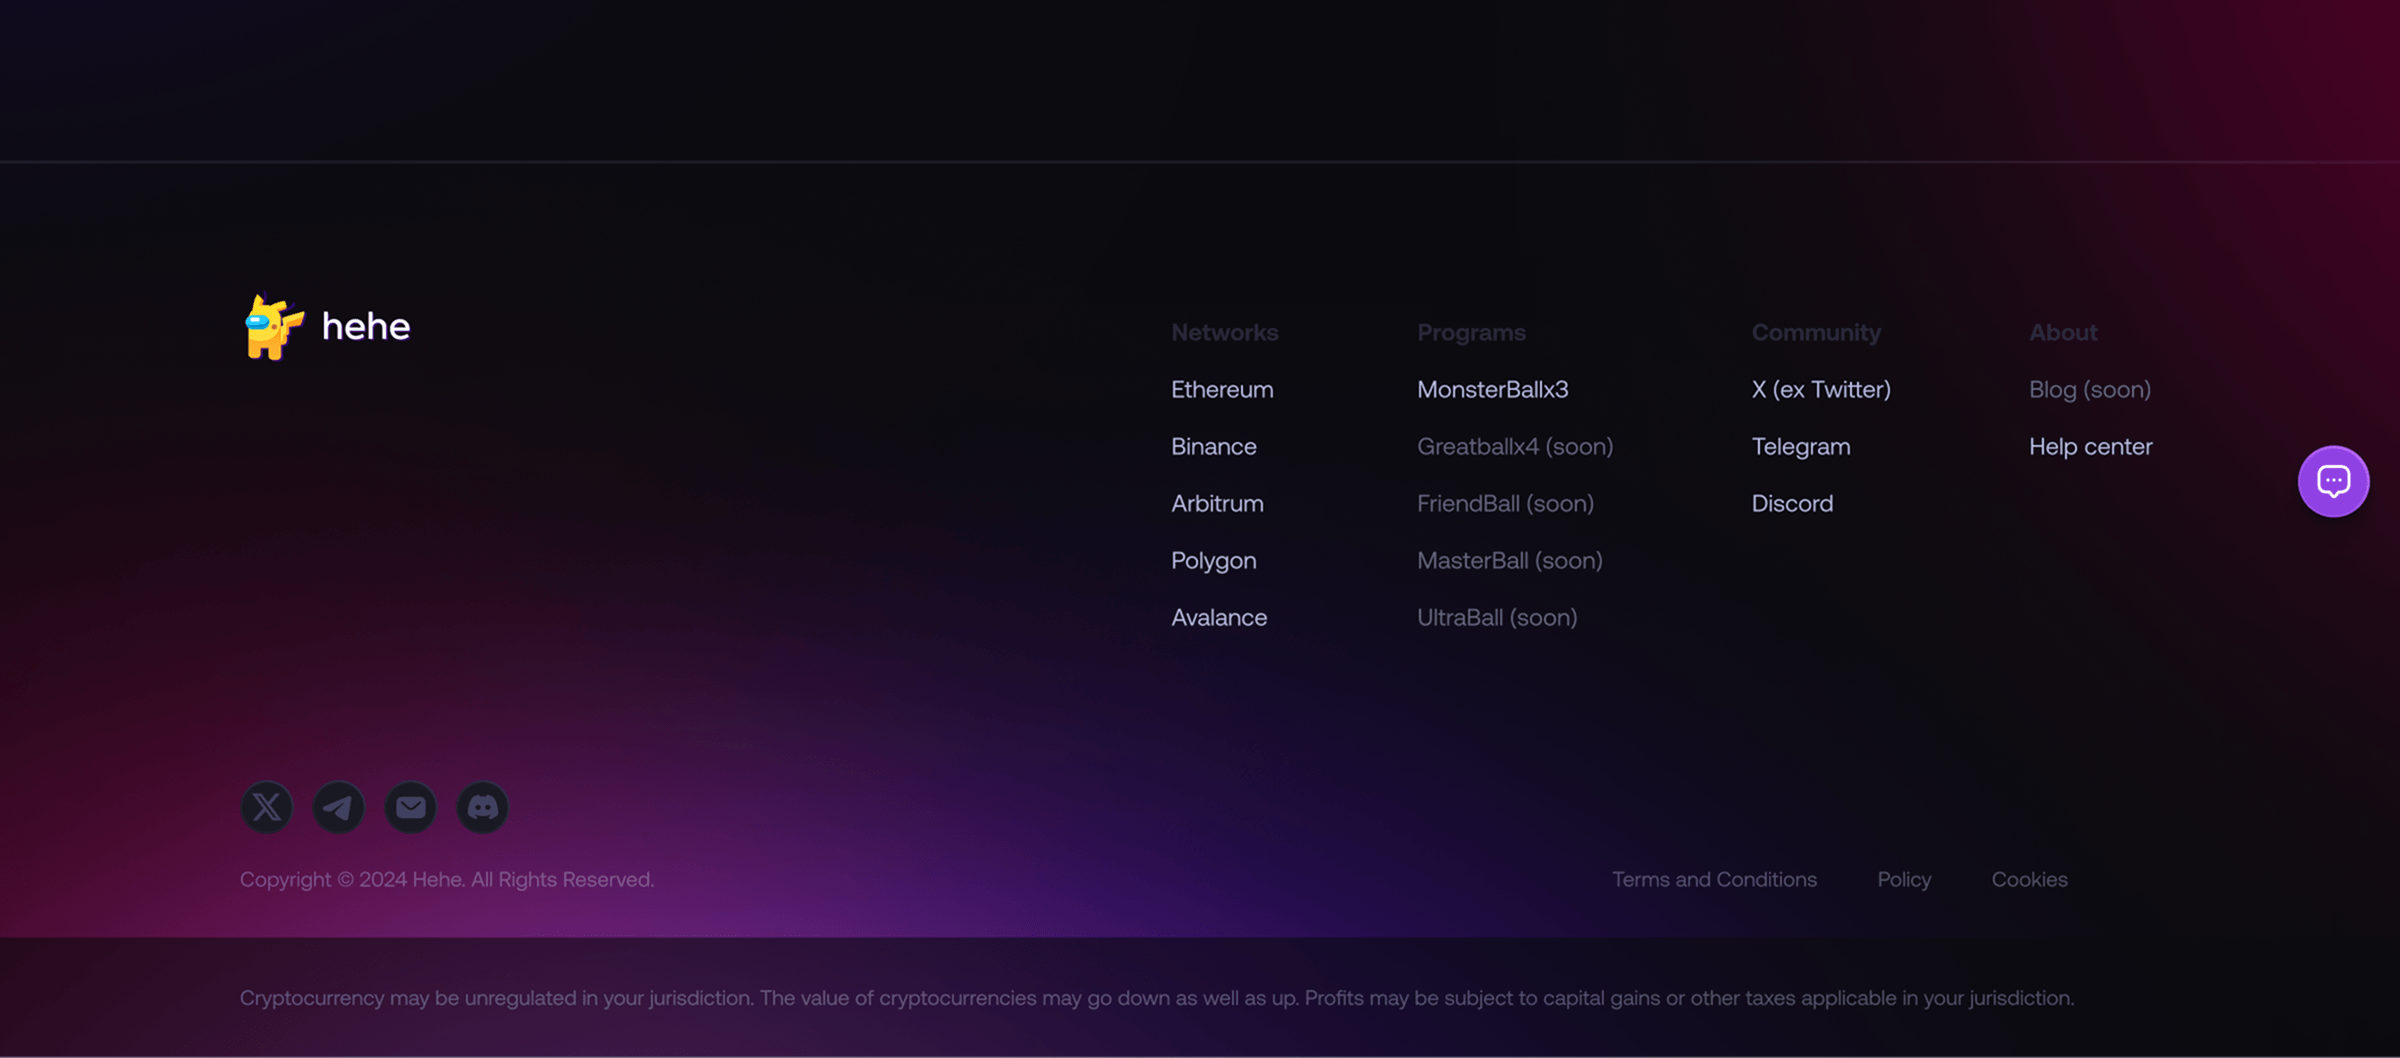
Task: Go to the Ethereum network link
Action: (1222, 389)
